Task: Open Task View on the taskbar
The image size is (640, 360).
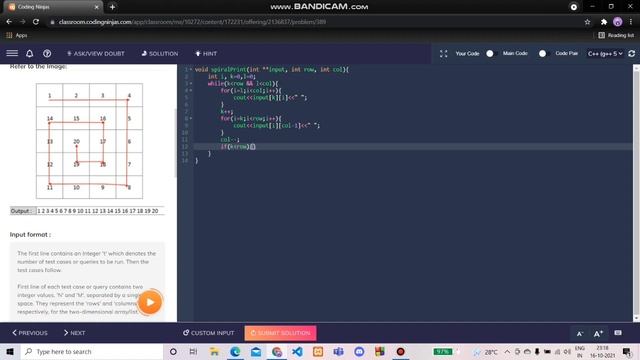Action: [x=193, y=351]
